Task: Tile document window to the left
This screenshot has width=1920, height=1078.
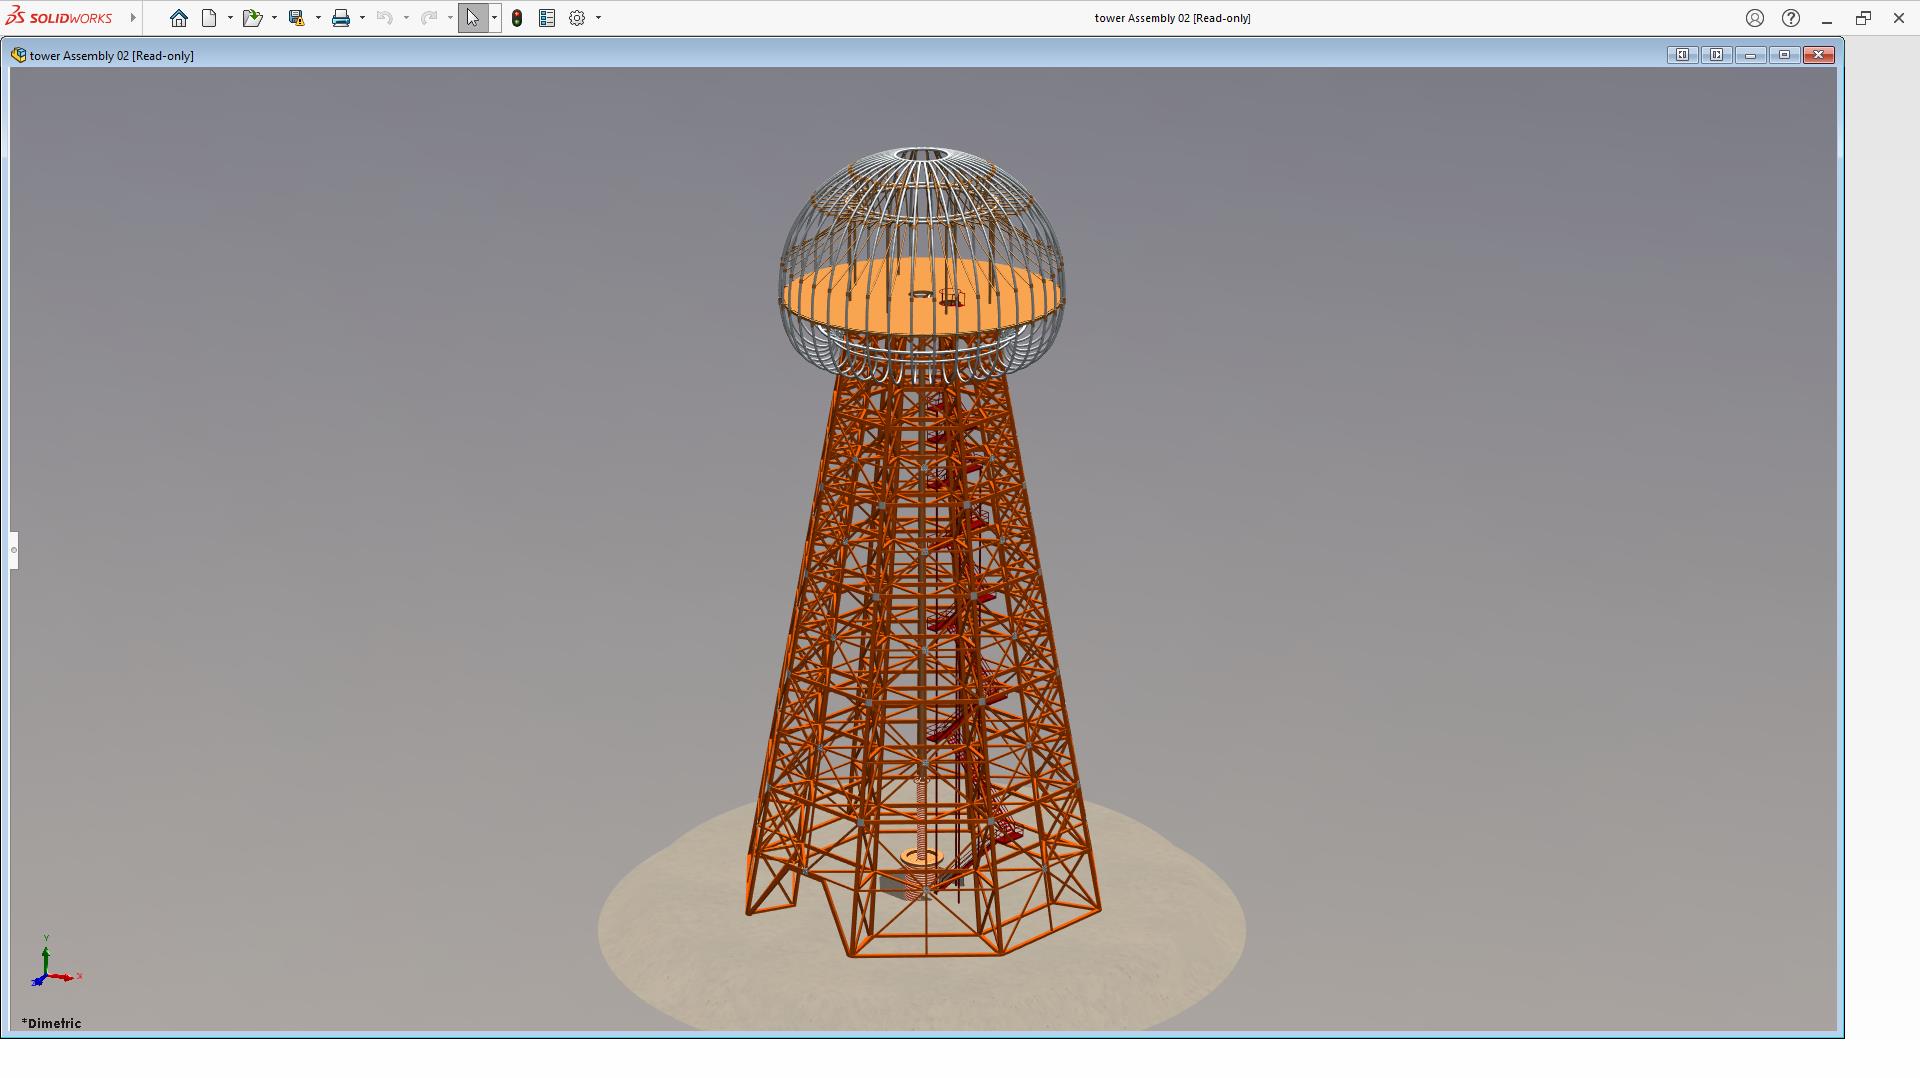Action: 1682,55
